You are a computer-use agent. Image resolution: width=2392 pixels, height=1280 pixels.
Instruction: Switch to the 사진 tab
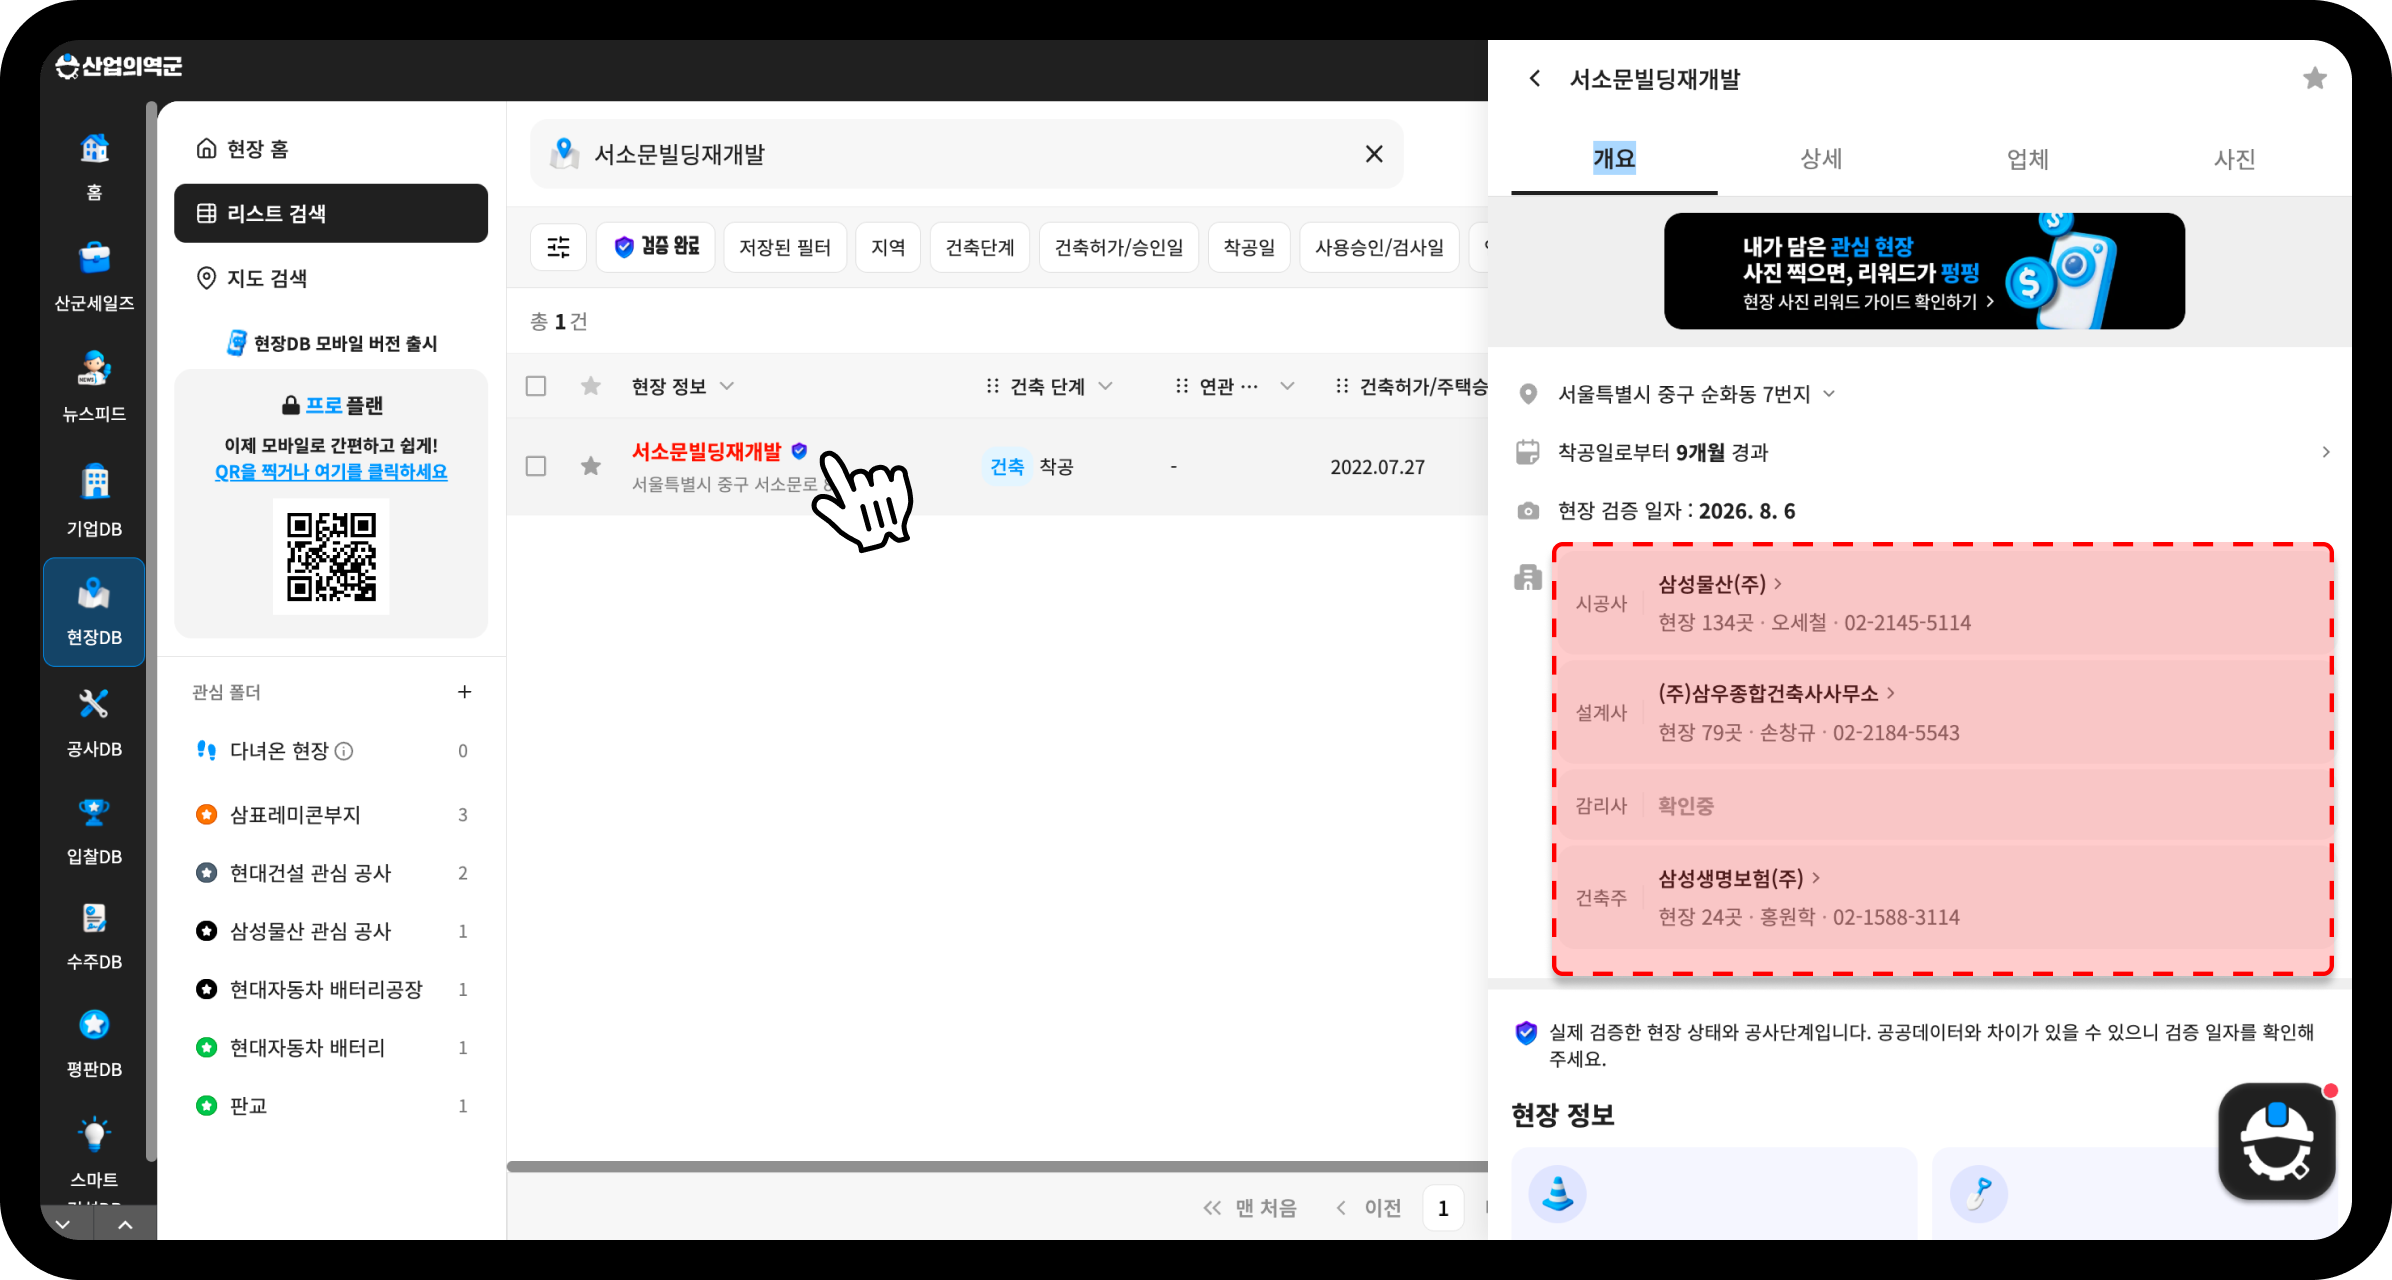(x=2234, y=158)
